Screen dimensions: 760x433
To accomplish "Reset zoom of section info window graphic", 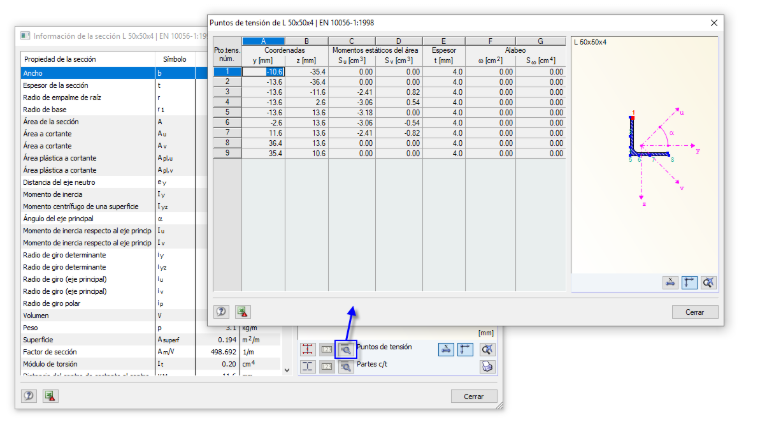I will (487, 349).
